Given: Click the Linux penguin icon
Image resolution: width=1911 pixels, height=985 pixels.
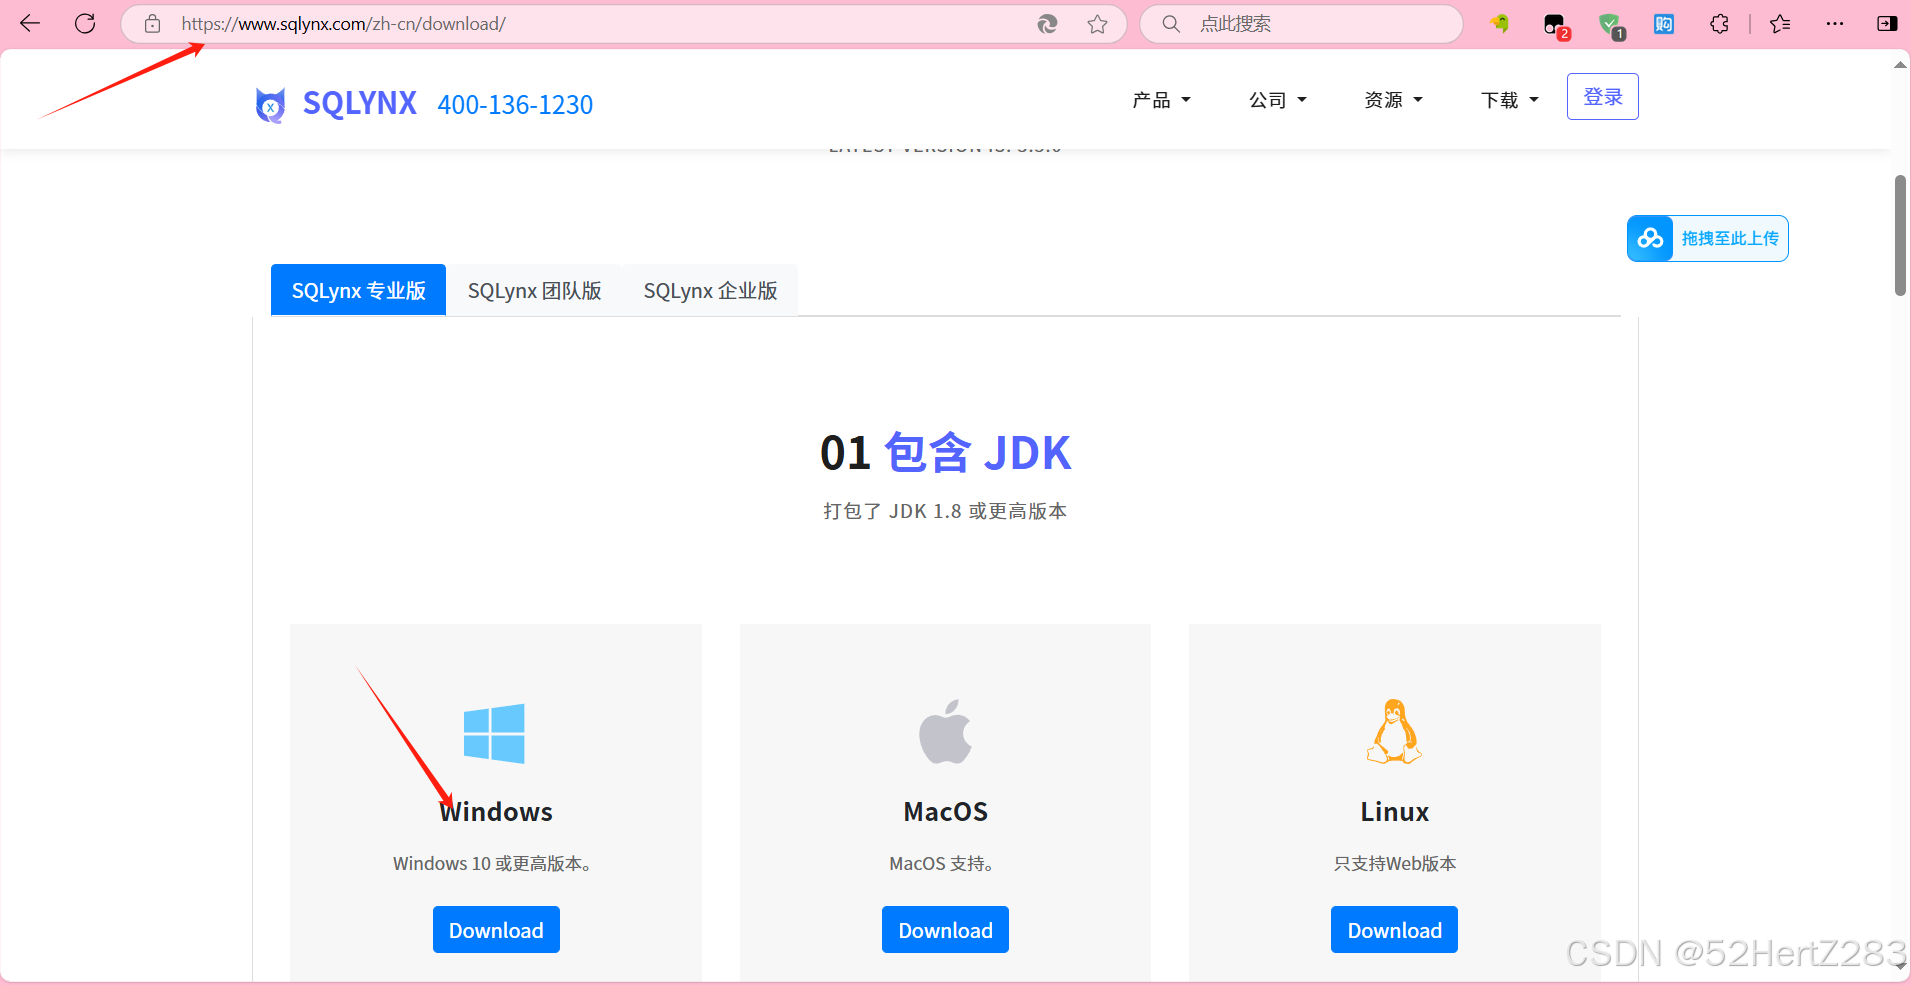Looking at the screenshot, I should (x=1394, y=731).
